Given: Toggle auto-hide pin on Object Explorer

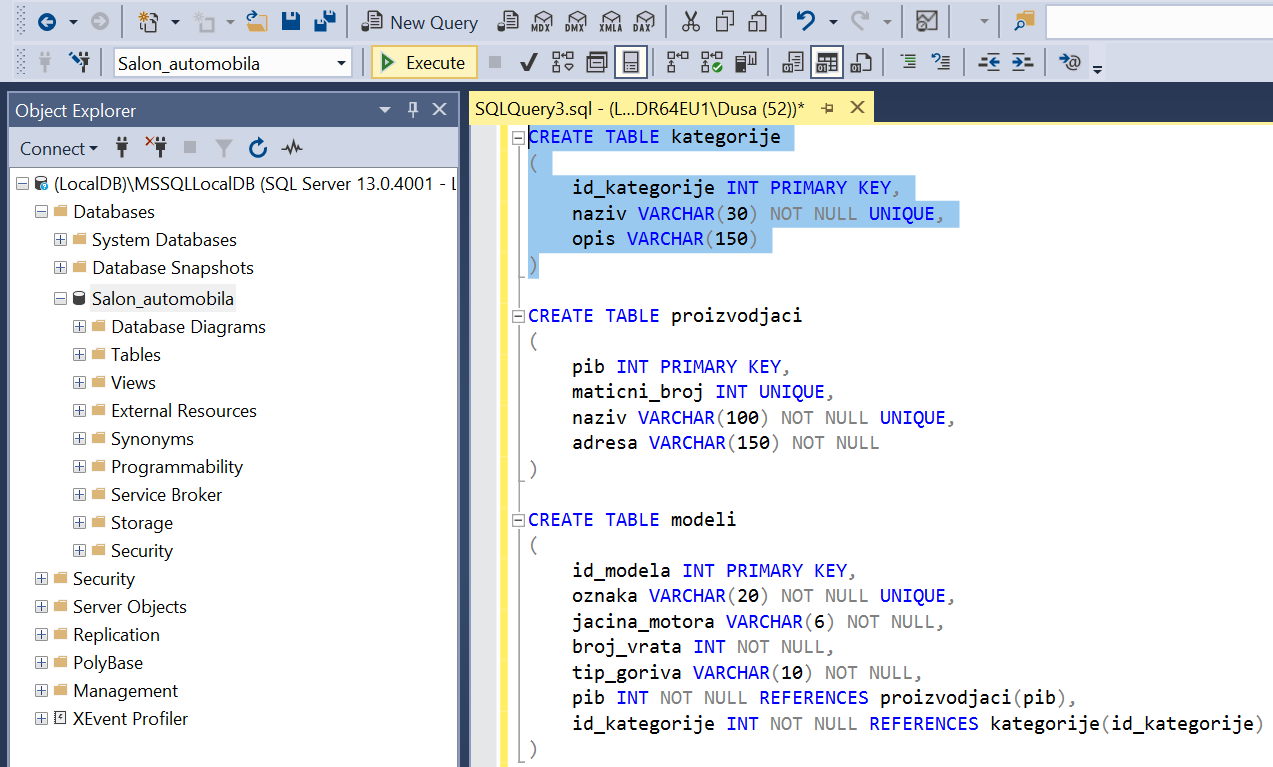Looking at the screenshot, I should pos(413,110).
